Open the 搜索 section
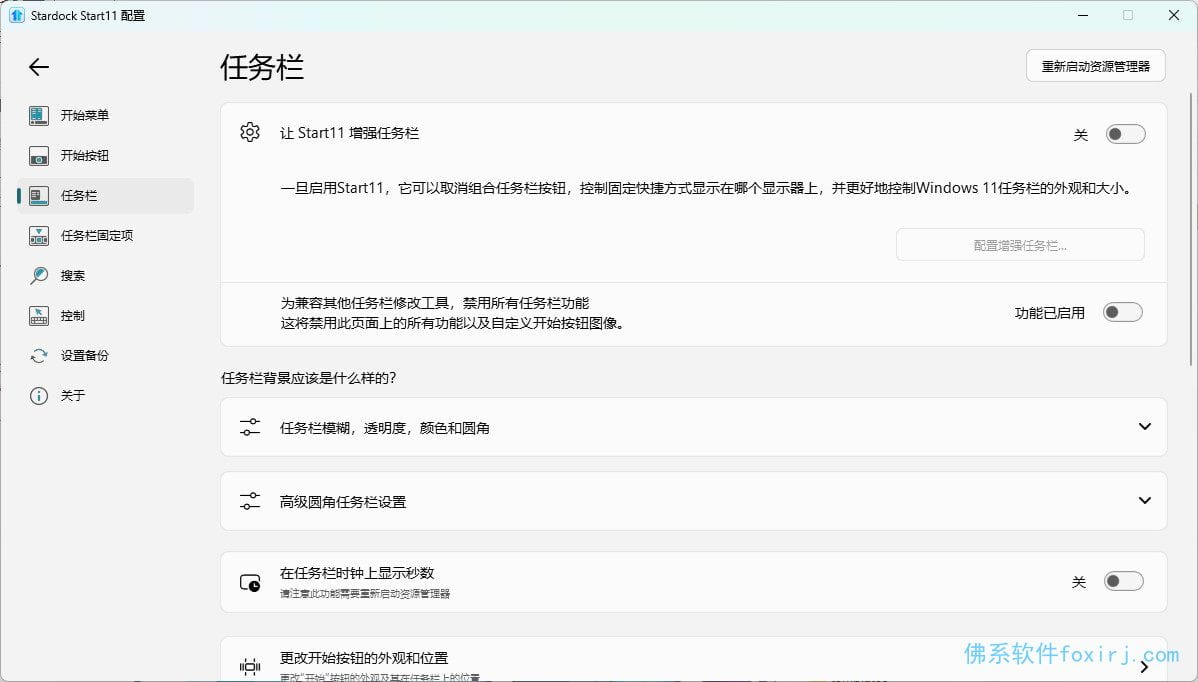The image size is (1198, 682). point(105,276)
